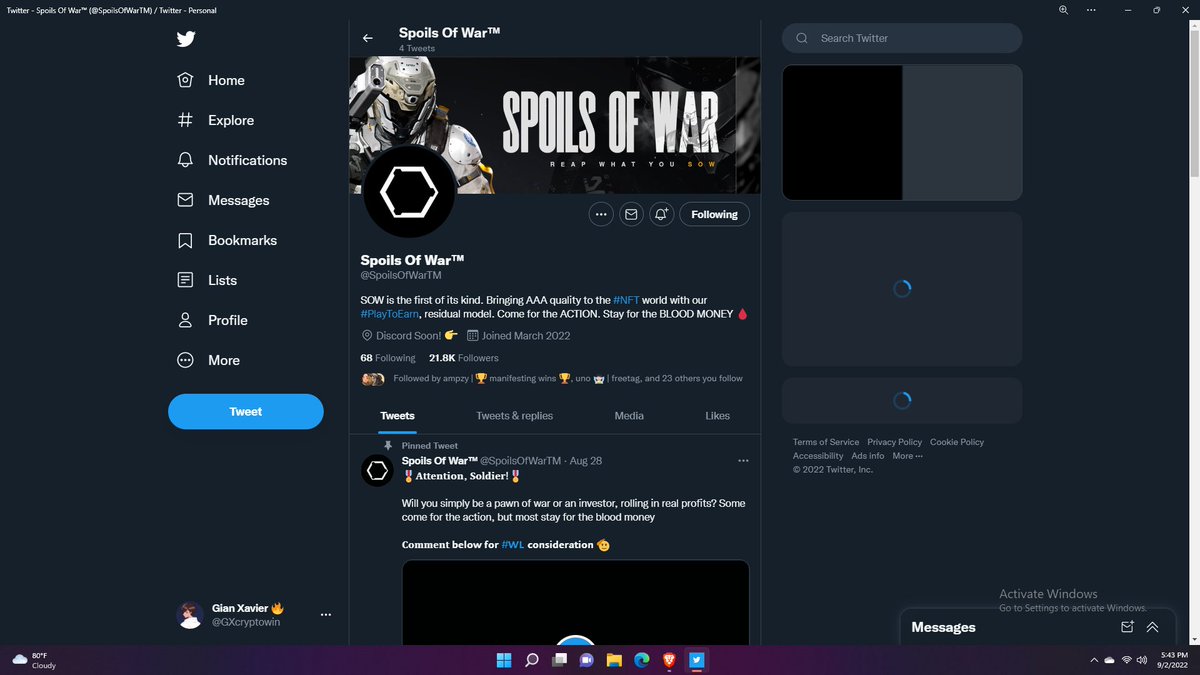Viewport: 1200px width, 675px height.
Task: Open Brave browser on taskbar
Action: 669,660
